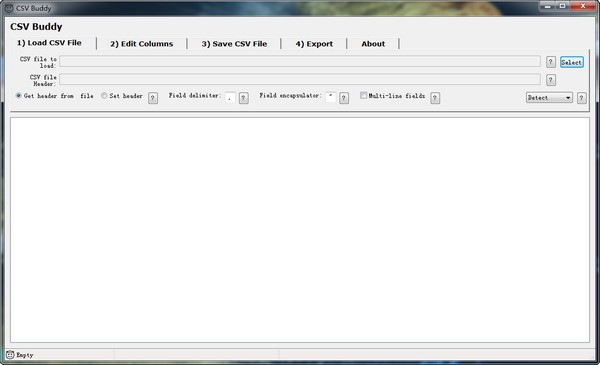Open the About tab
Viewport: 600px width, 365px height.
tap(373, 44)
